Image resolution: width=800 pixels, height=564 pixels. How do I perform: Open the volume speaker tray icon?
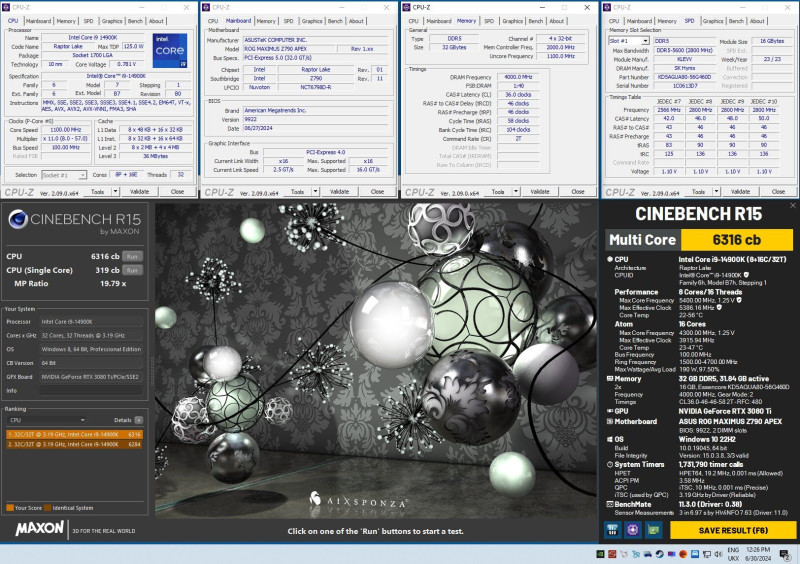tap(718, 554)
